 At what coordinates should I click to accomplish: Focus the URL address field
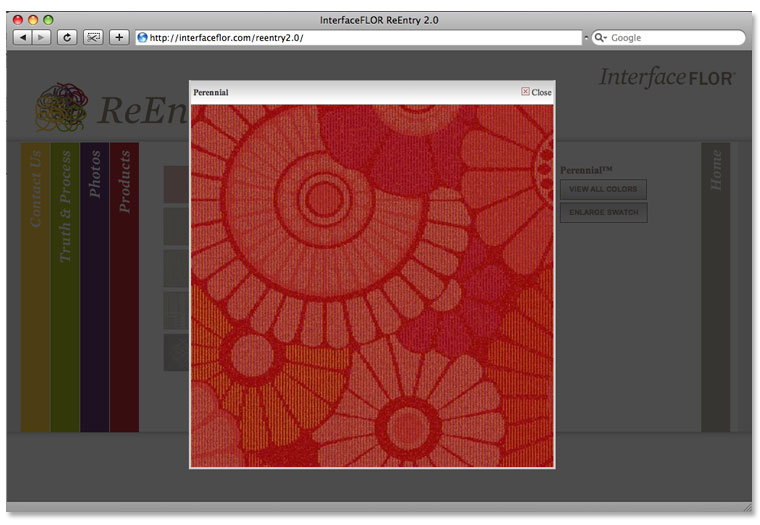359,37
